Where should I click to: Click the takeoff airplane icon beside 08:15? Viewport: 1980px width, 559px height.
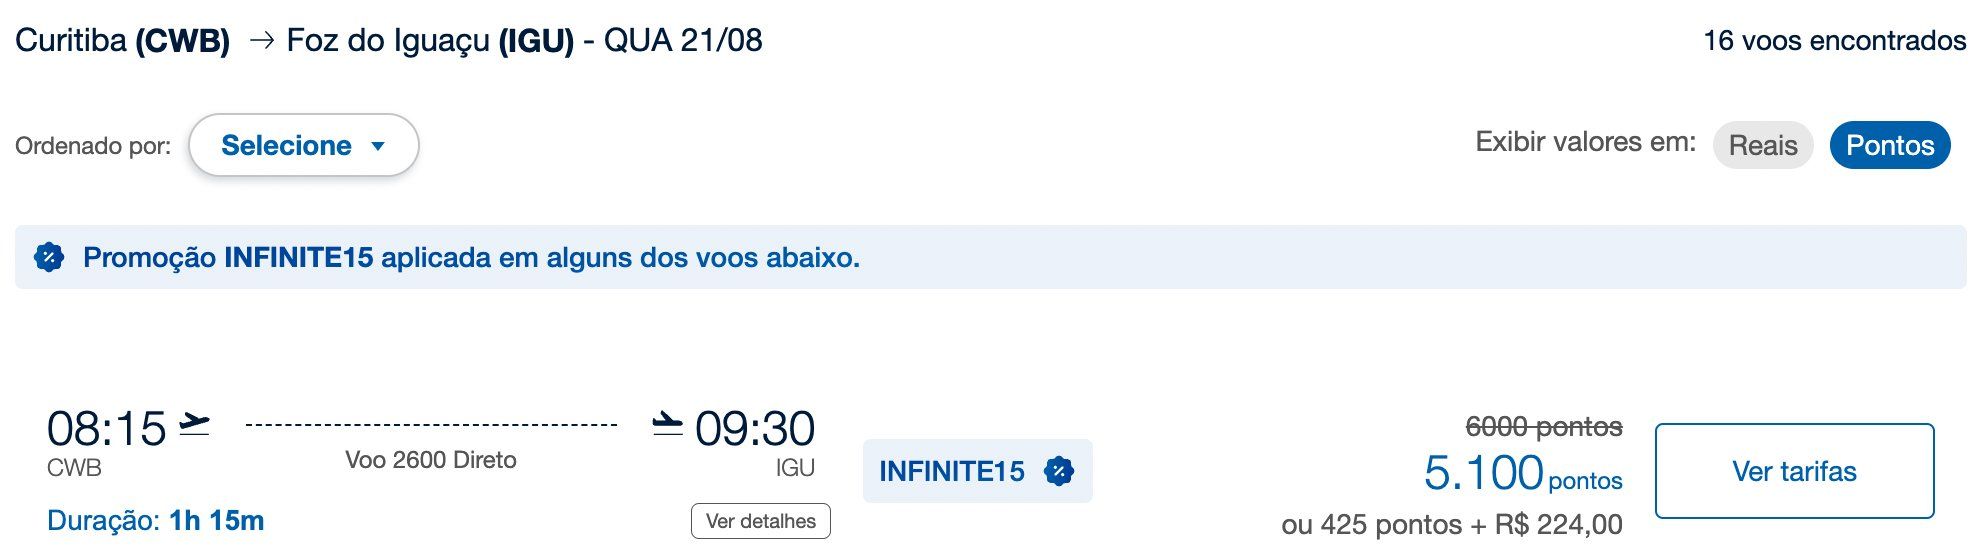pos(194,424)
